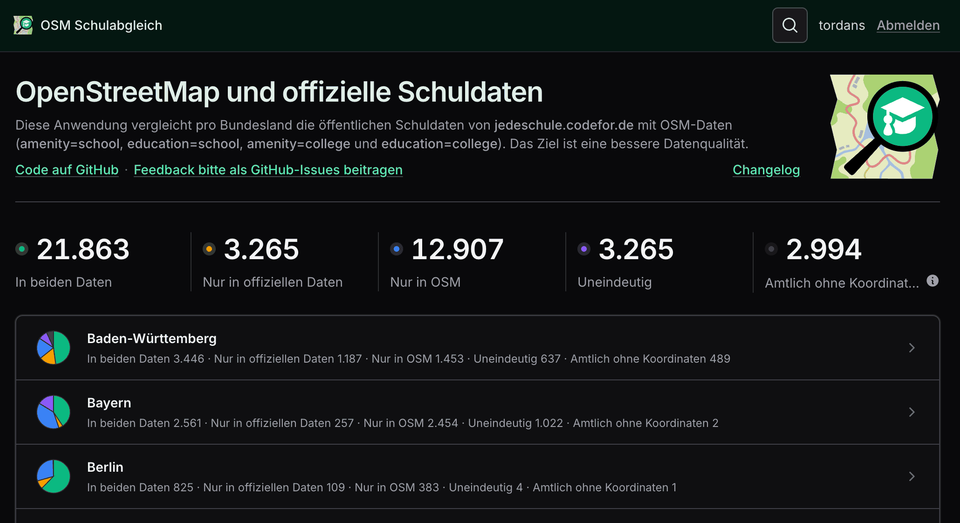Click the tordans username
This screenshot has width=960, height=523.
point(842,25)
